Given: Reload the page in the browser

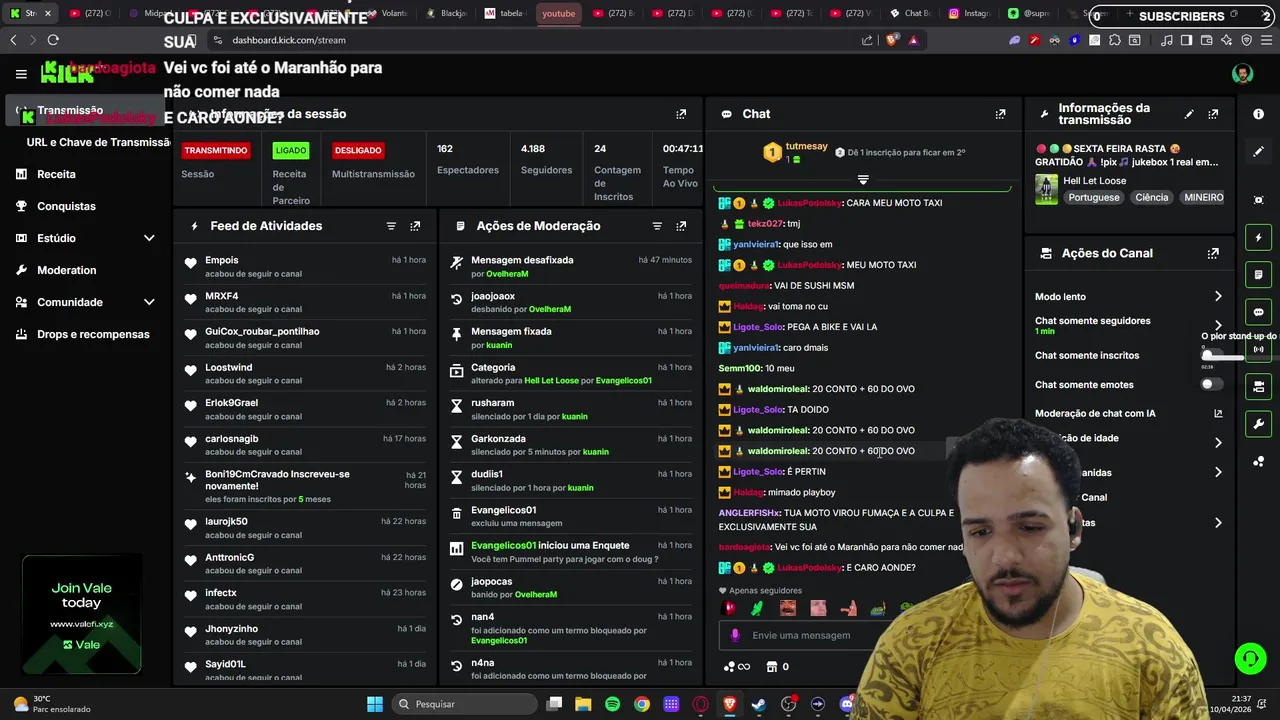Looking at the screenshot, I should point(53,40).
